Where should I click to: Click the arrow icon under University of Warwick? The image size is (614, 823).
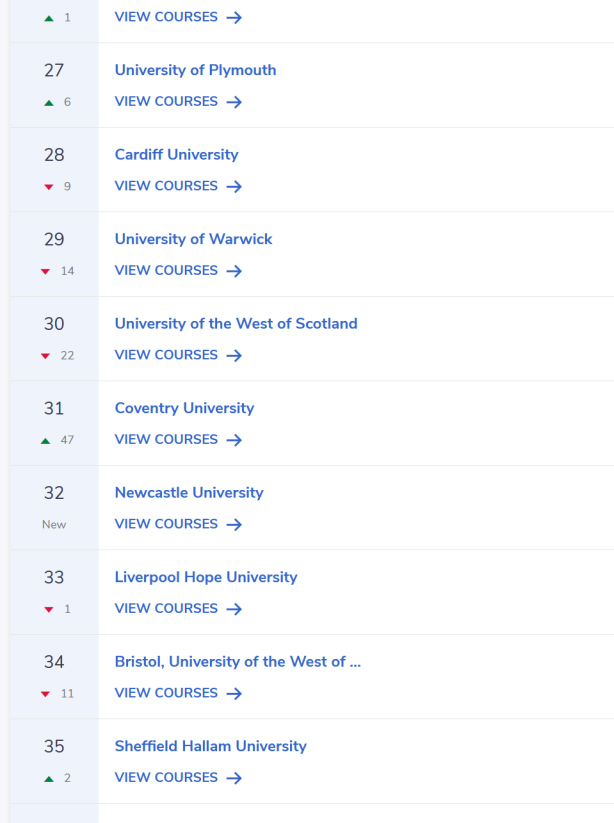pos(234,271)
